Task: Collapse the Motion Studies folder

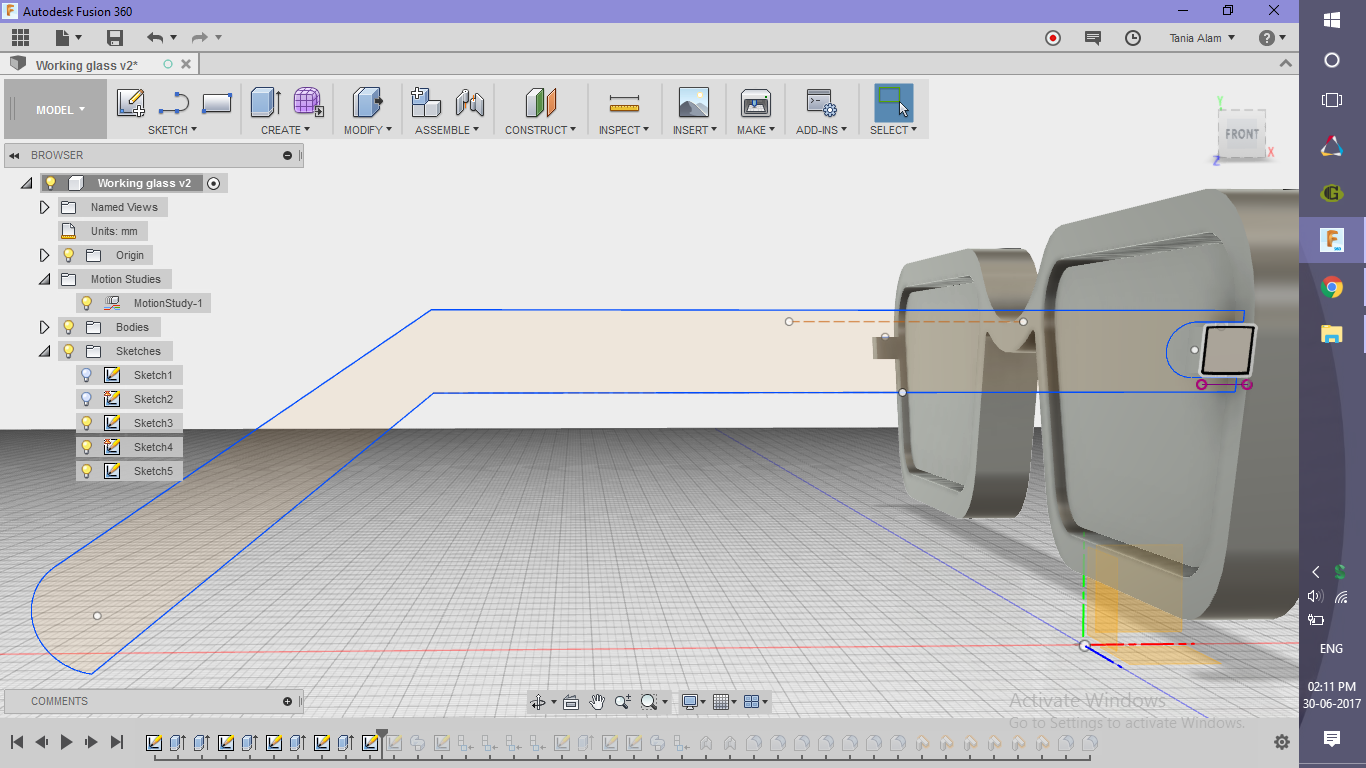Action: [x=44, y=279]
